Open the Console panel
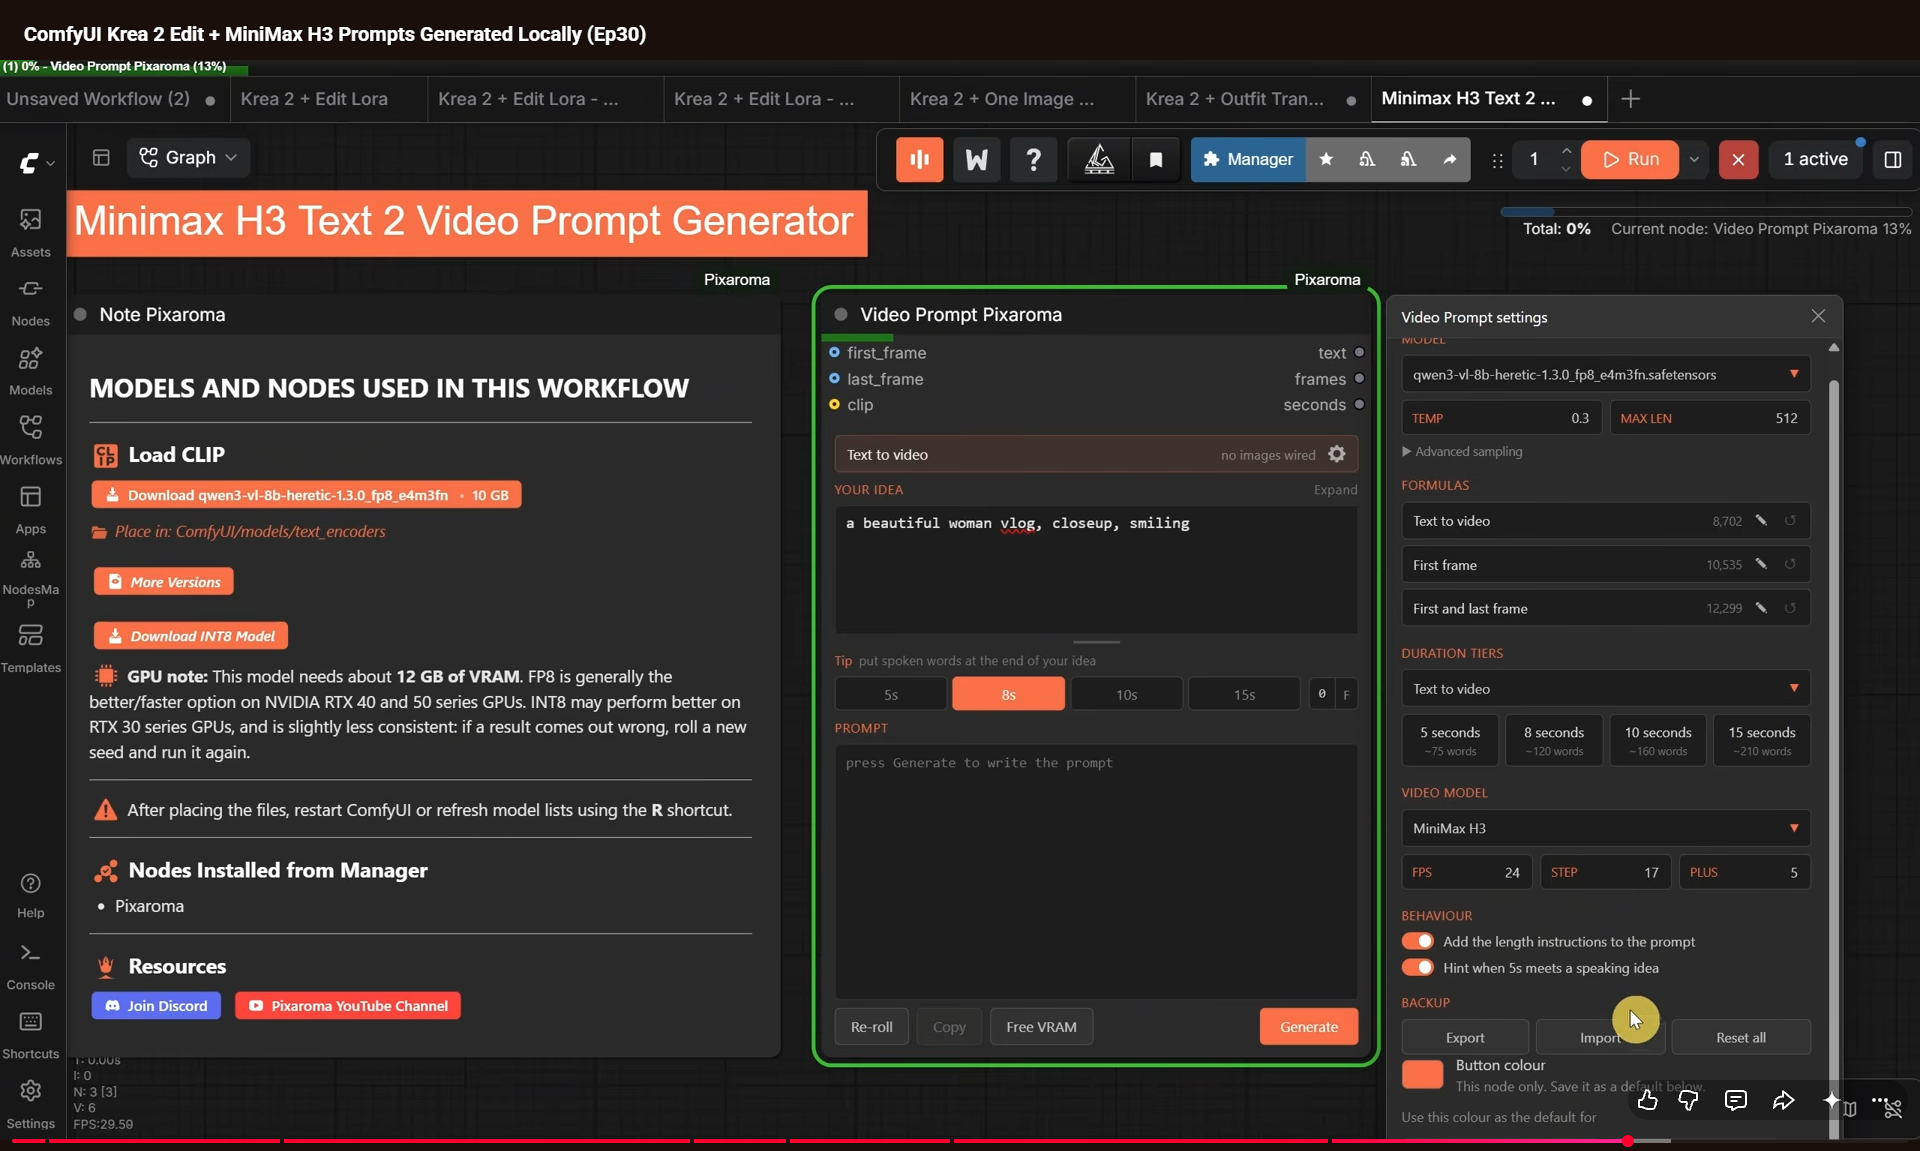The height and width of the screenshot is (1151, 1920). tap(31, 966)
